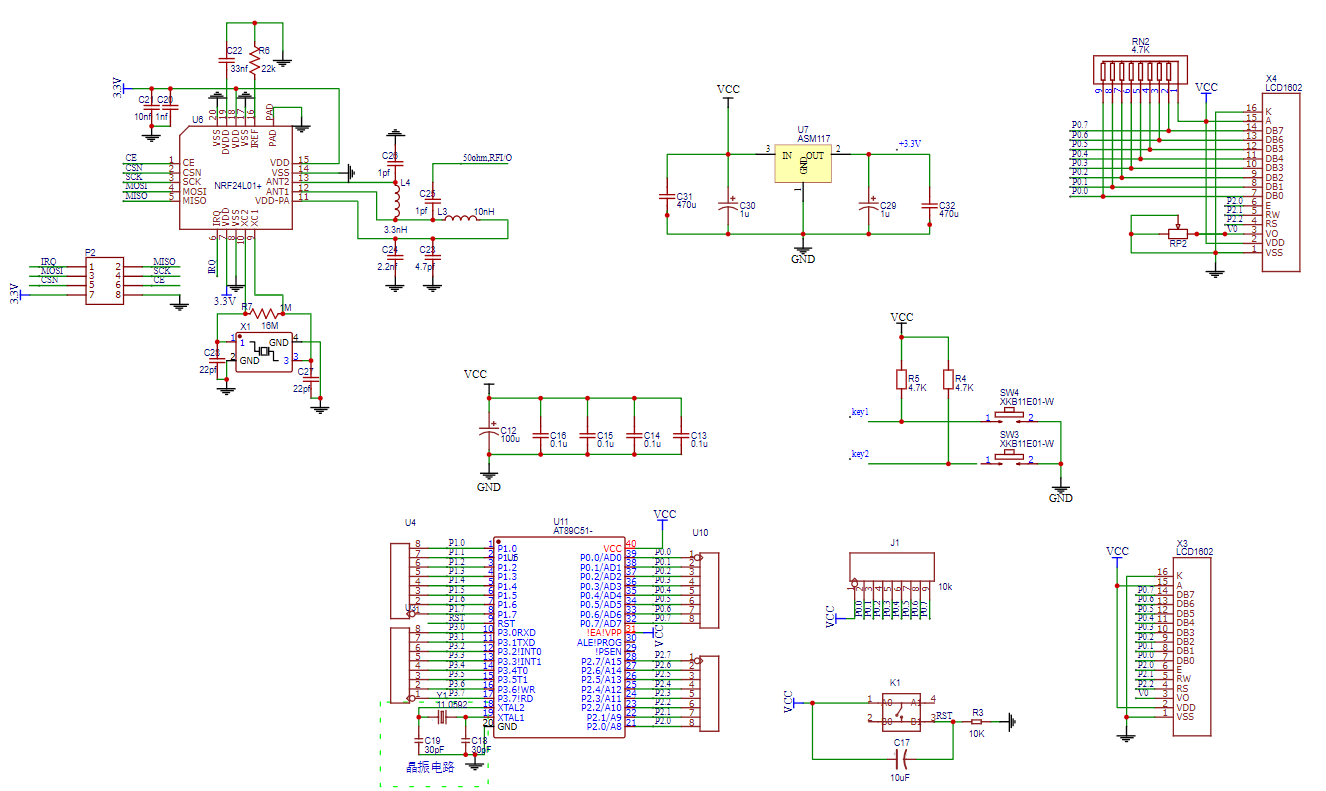
Task: Click the RST net label near R3
Action: pyautogui.click(x=945, y=714)
